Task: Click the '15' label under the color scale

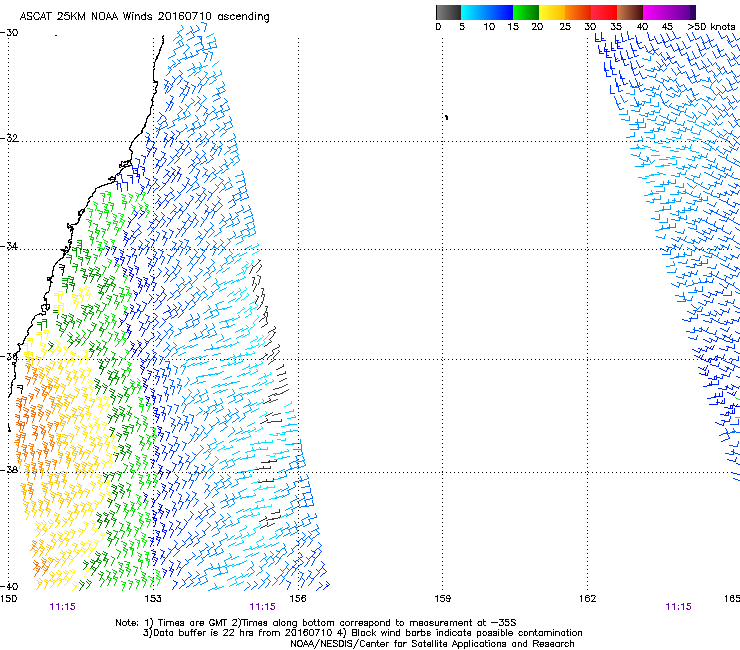Action: (x=513, y=27)
